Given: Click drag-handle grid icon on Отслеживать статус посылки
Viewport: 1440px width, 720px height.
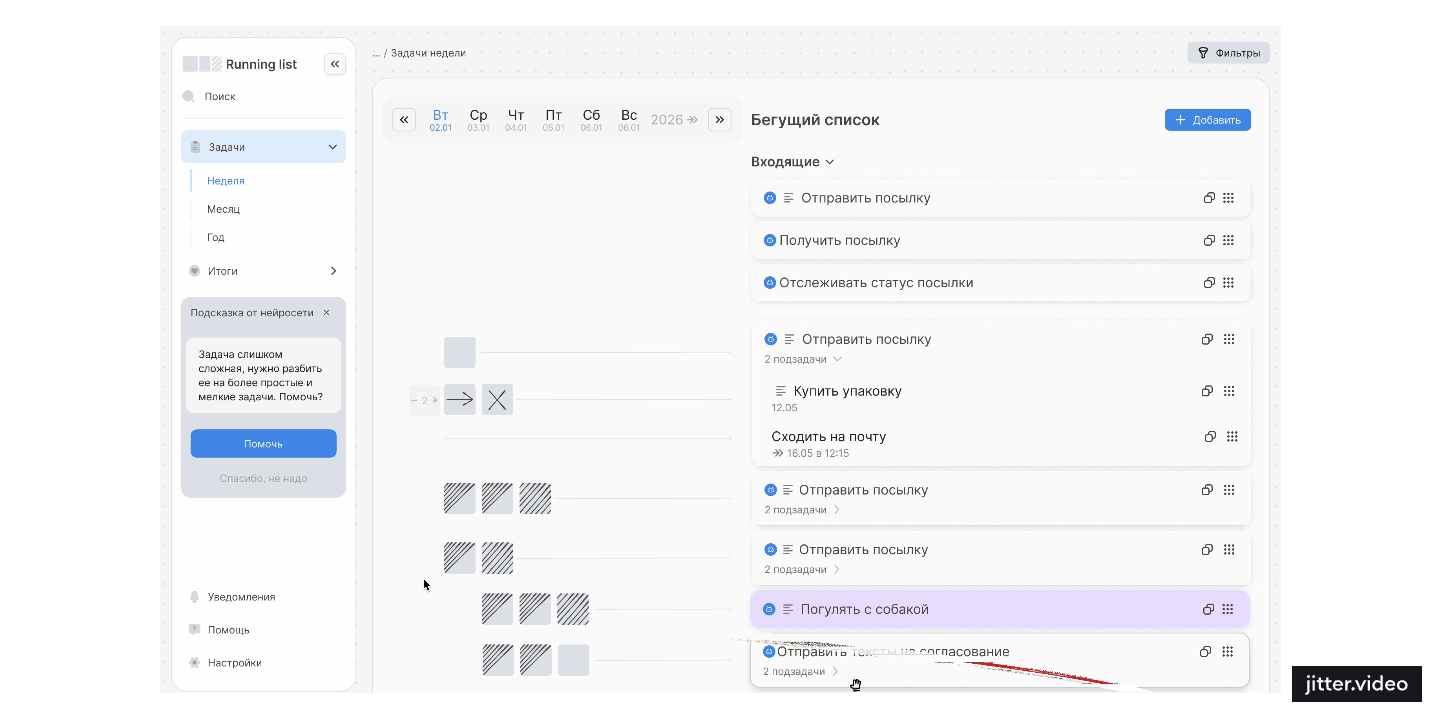Looking at the screenshot, I should pyautogui.click(x=1229, y=283).
